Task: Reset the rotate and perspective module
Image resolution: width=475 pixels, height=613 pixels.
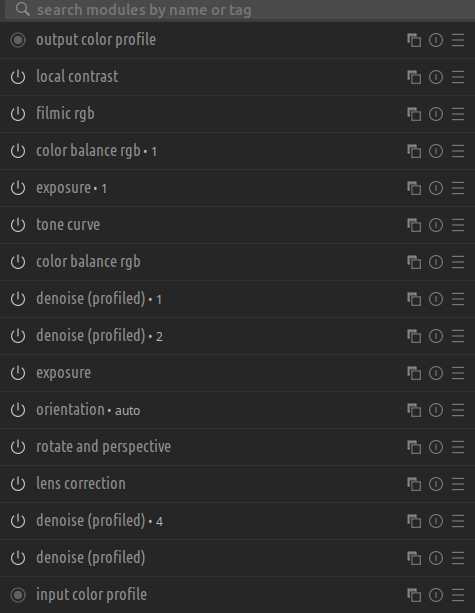Action: point(436,447)
